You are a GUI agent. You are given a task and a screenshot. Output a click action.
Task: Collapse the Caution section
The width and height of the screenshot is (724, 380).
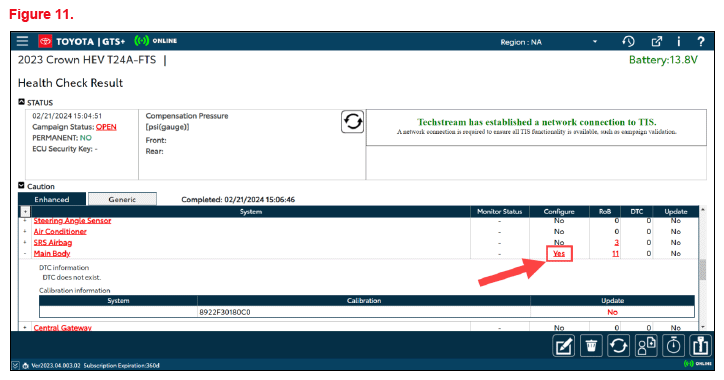pyautogui.click(x=21, y=186)
